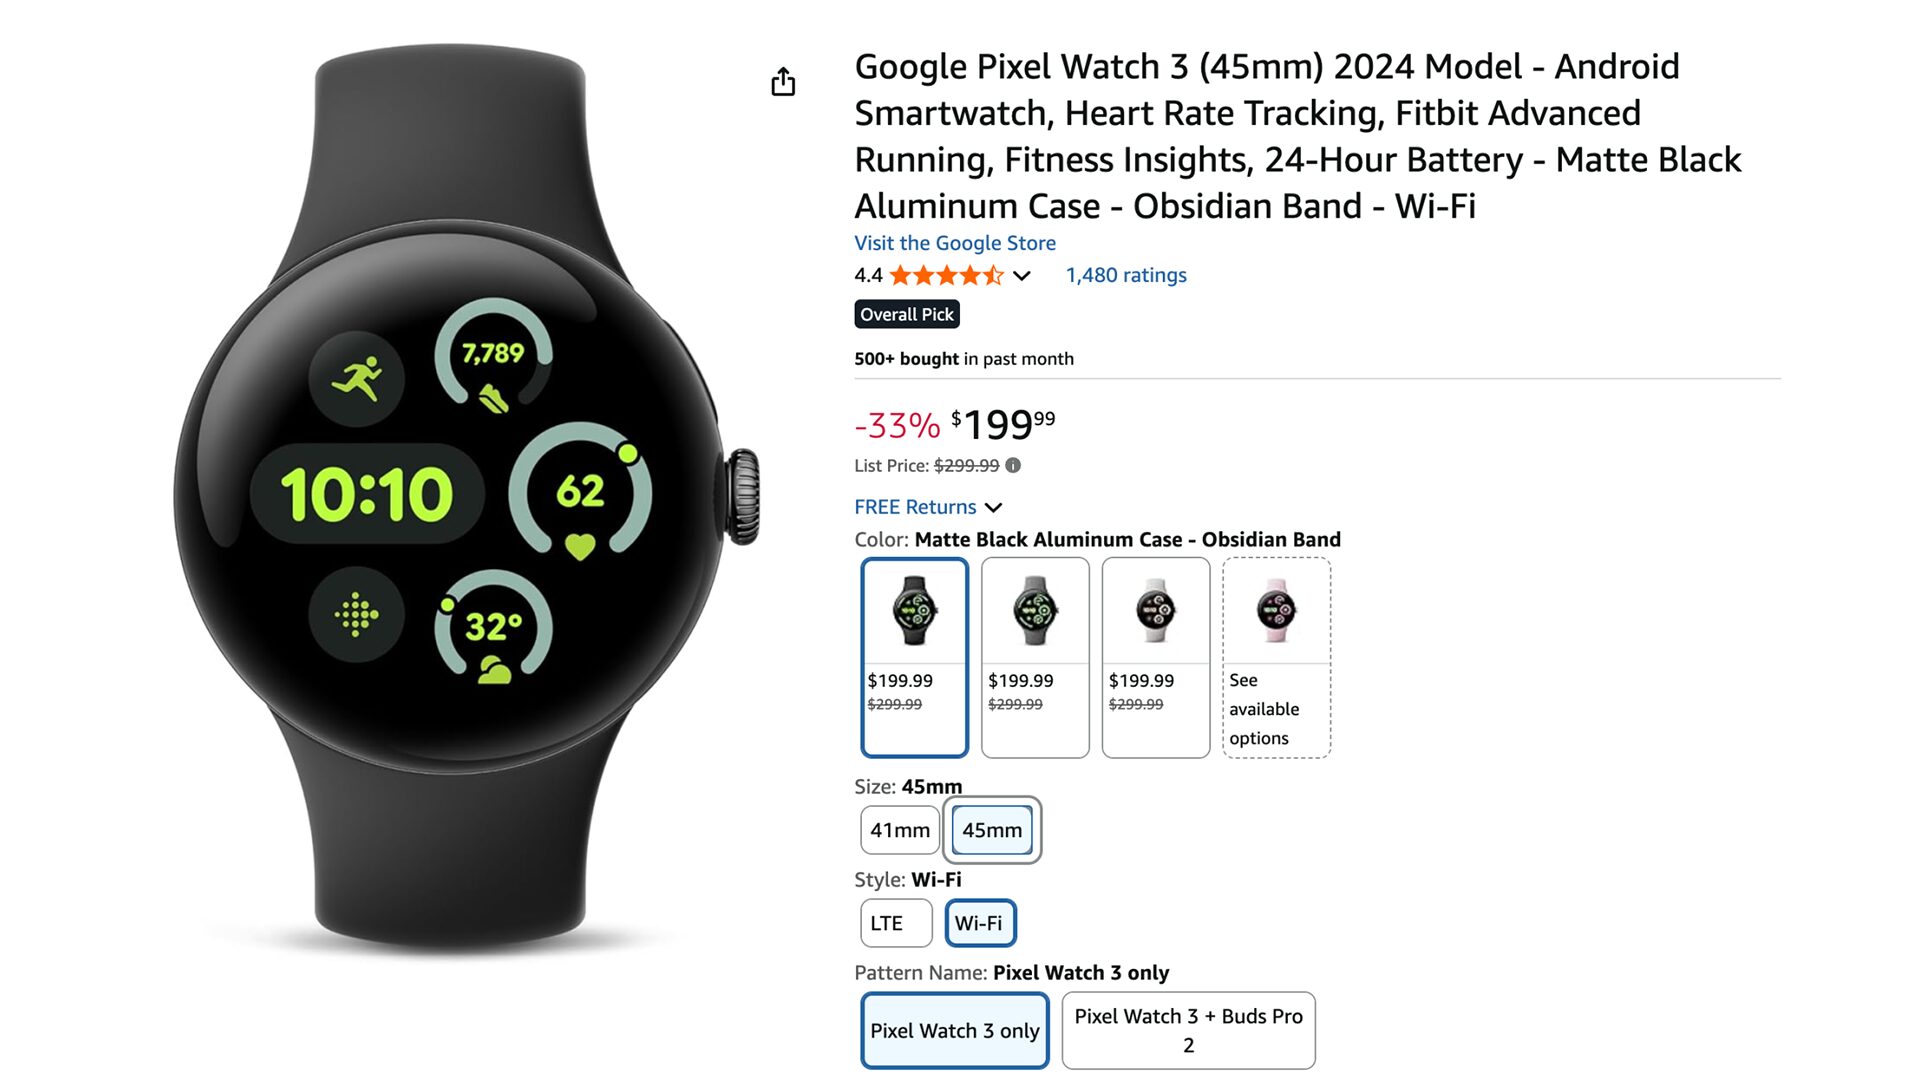Click the orange star rating icons
This screenshot has width=1920, height=1080.
pyautogui.click(x=946, y=275)
